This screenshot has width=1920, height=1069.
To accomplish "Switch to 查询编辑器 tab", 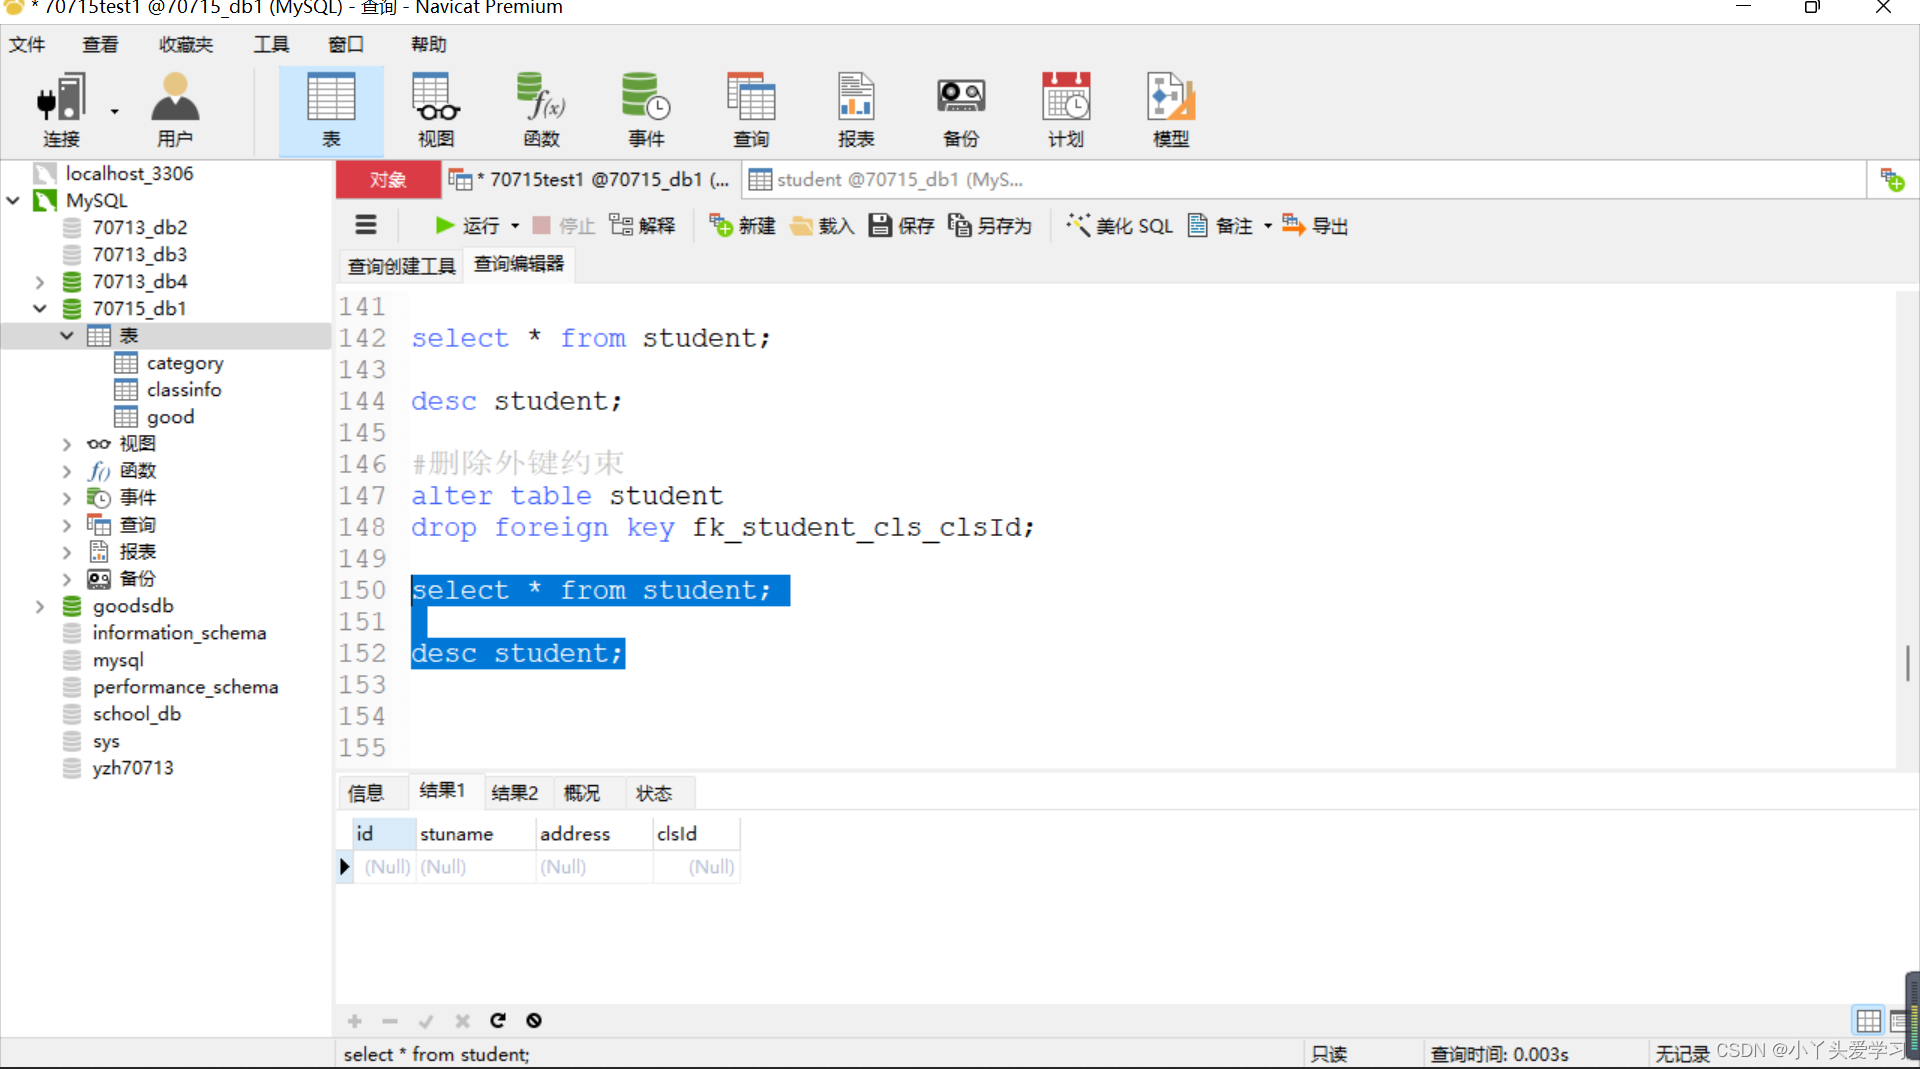I will point(519,264).
